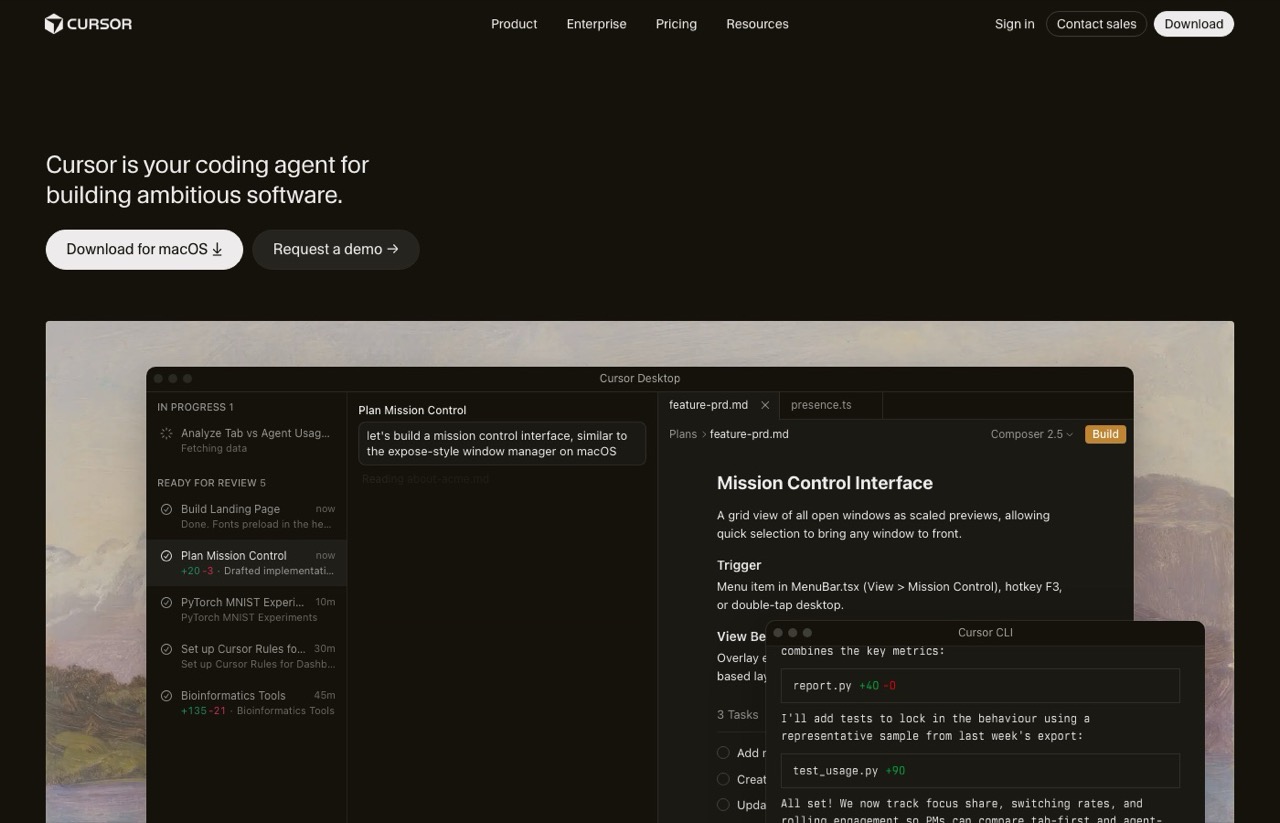Go to the Pricing page

[x=676, y=24]
